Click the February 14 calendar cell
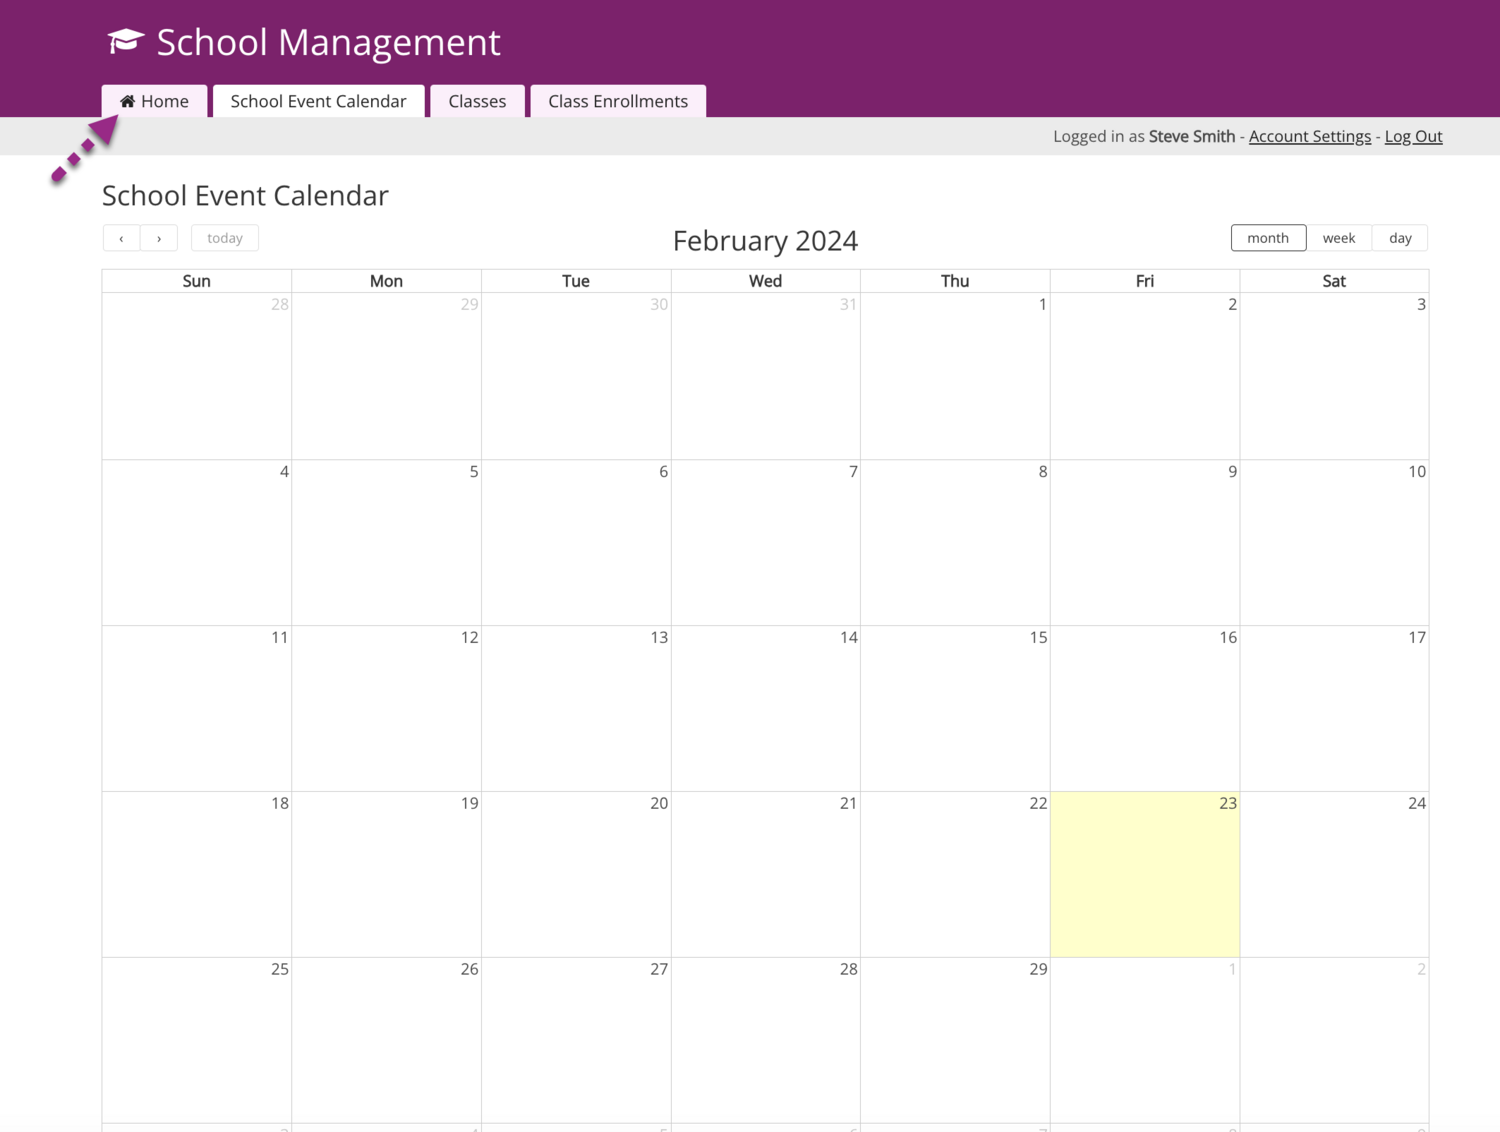The height and width of the screenshot is (1132, 1500). point(765,709)
